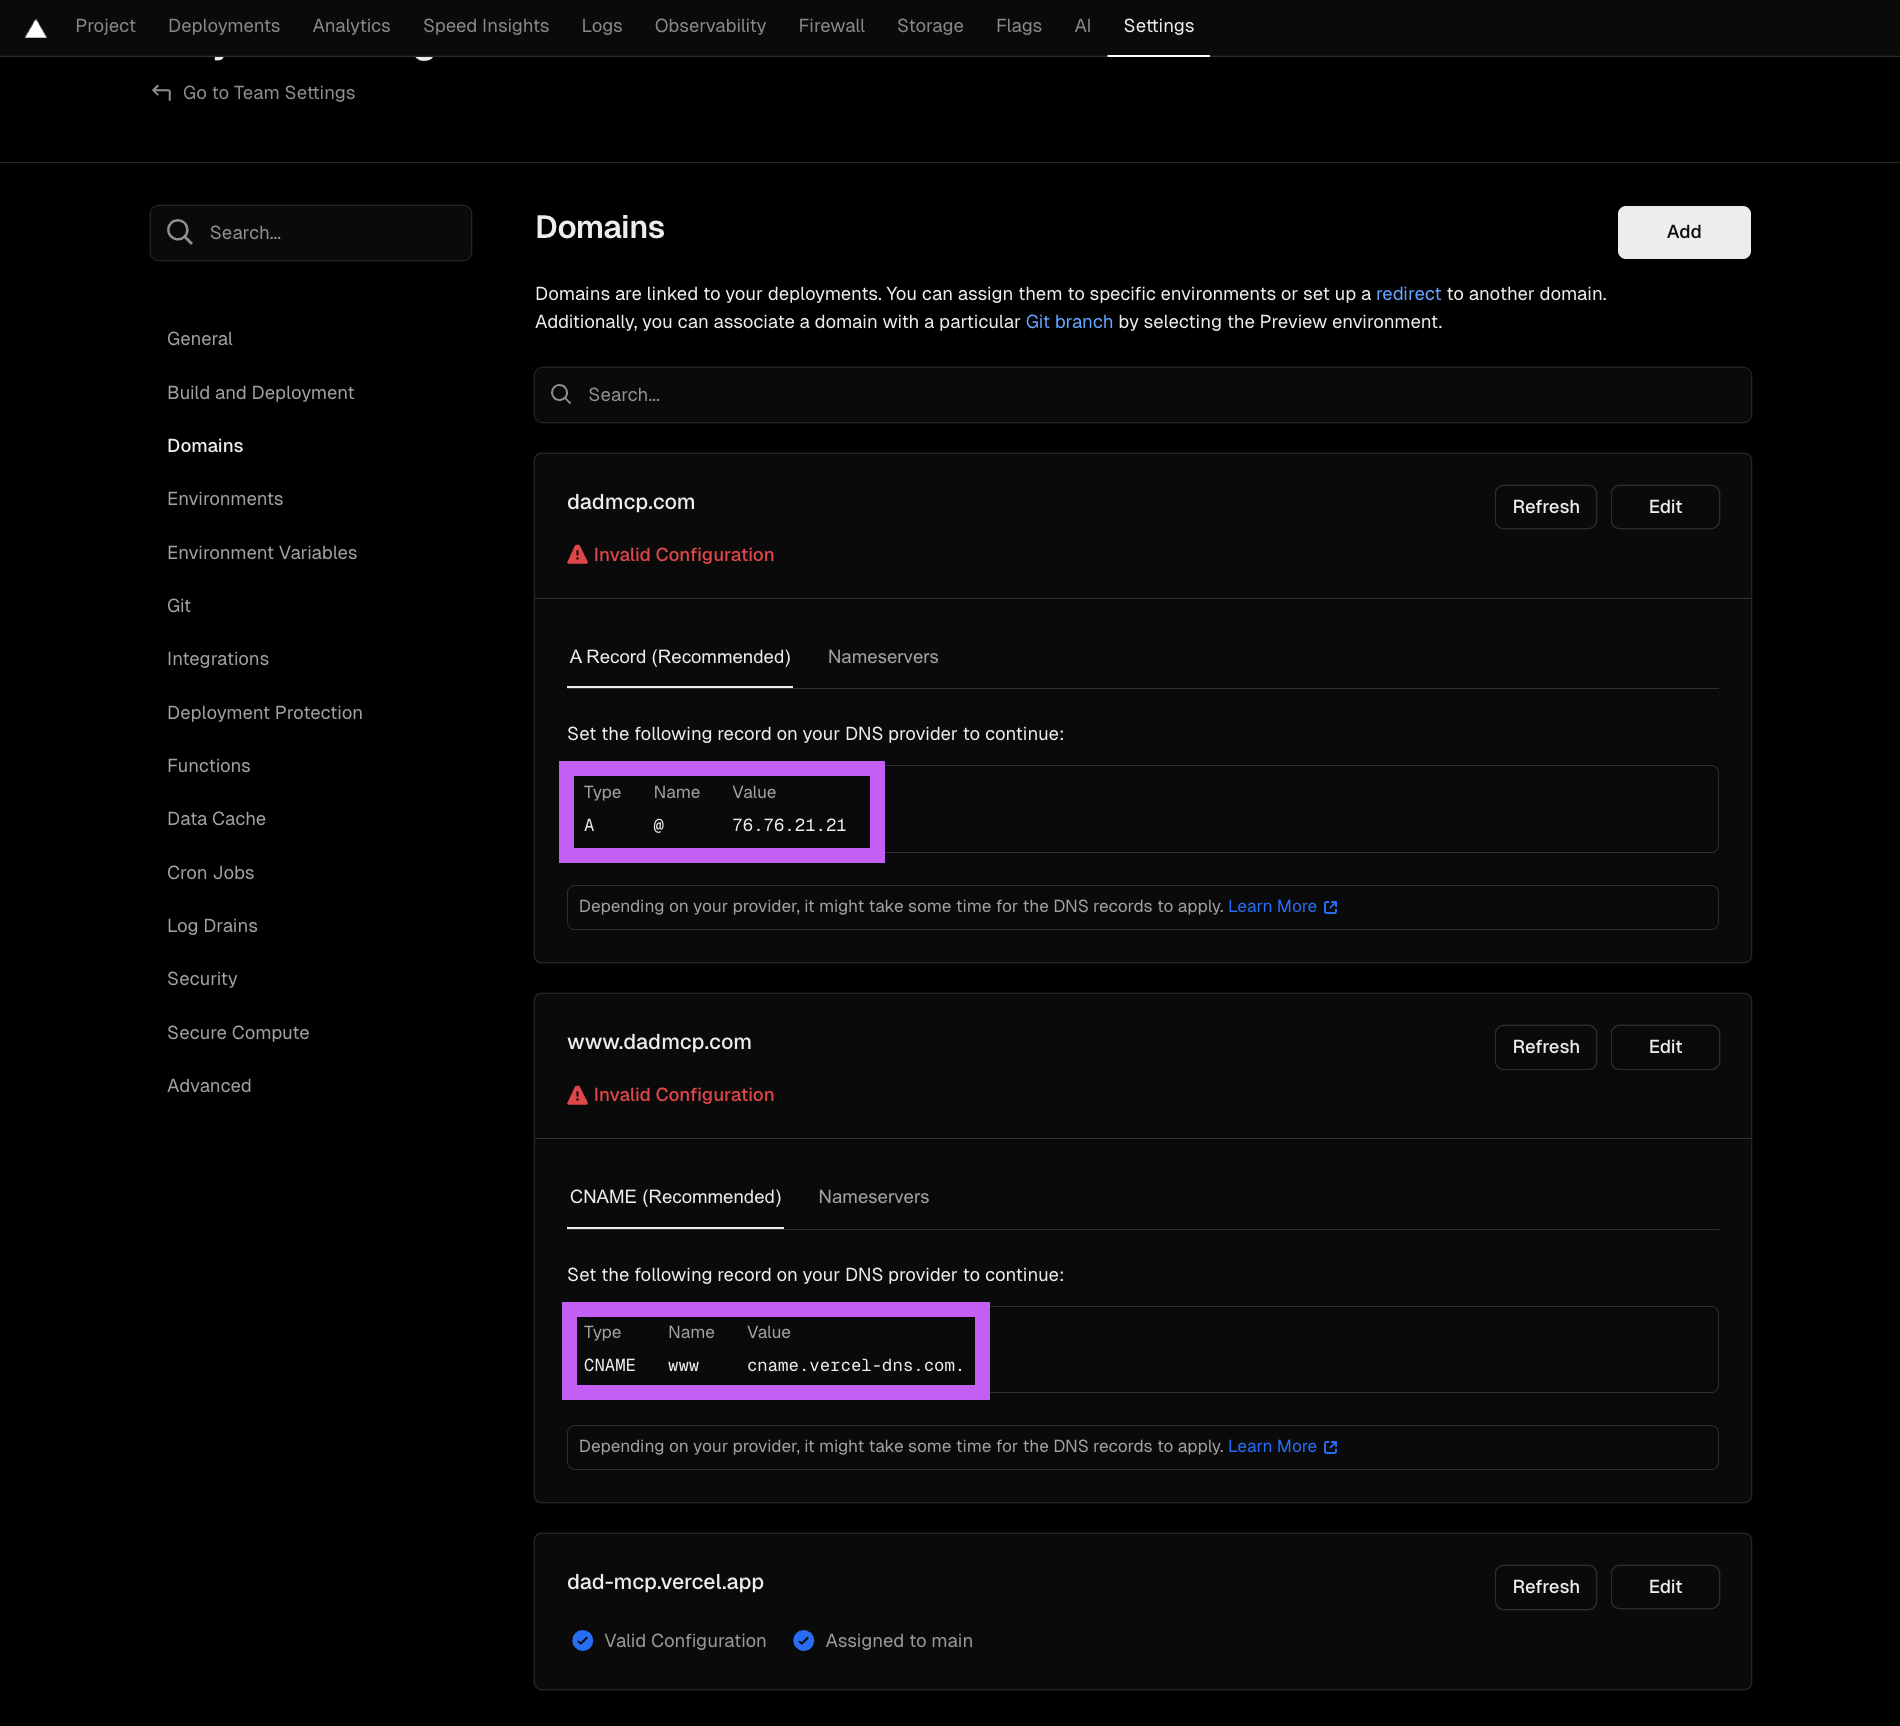Open Integrations settings
Image resolution: width=1900 pixels, height=1726 pixels.
[218, 659]
